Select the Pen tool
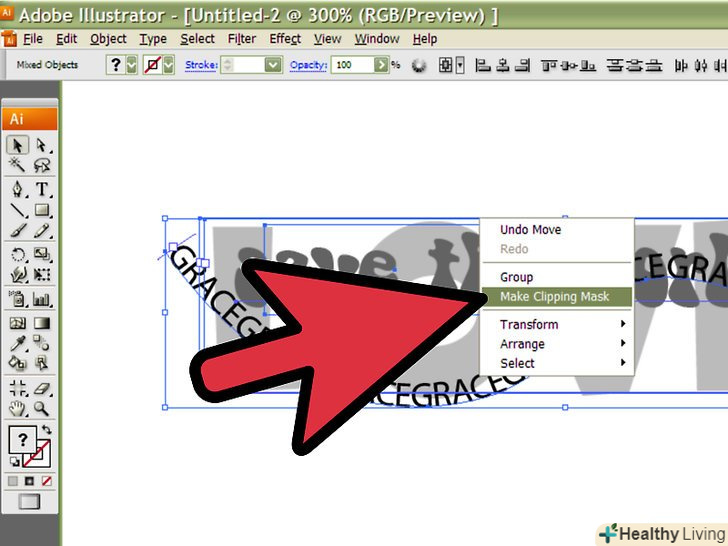Screen dimensions: 728x546 point(18,189)
